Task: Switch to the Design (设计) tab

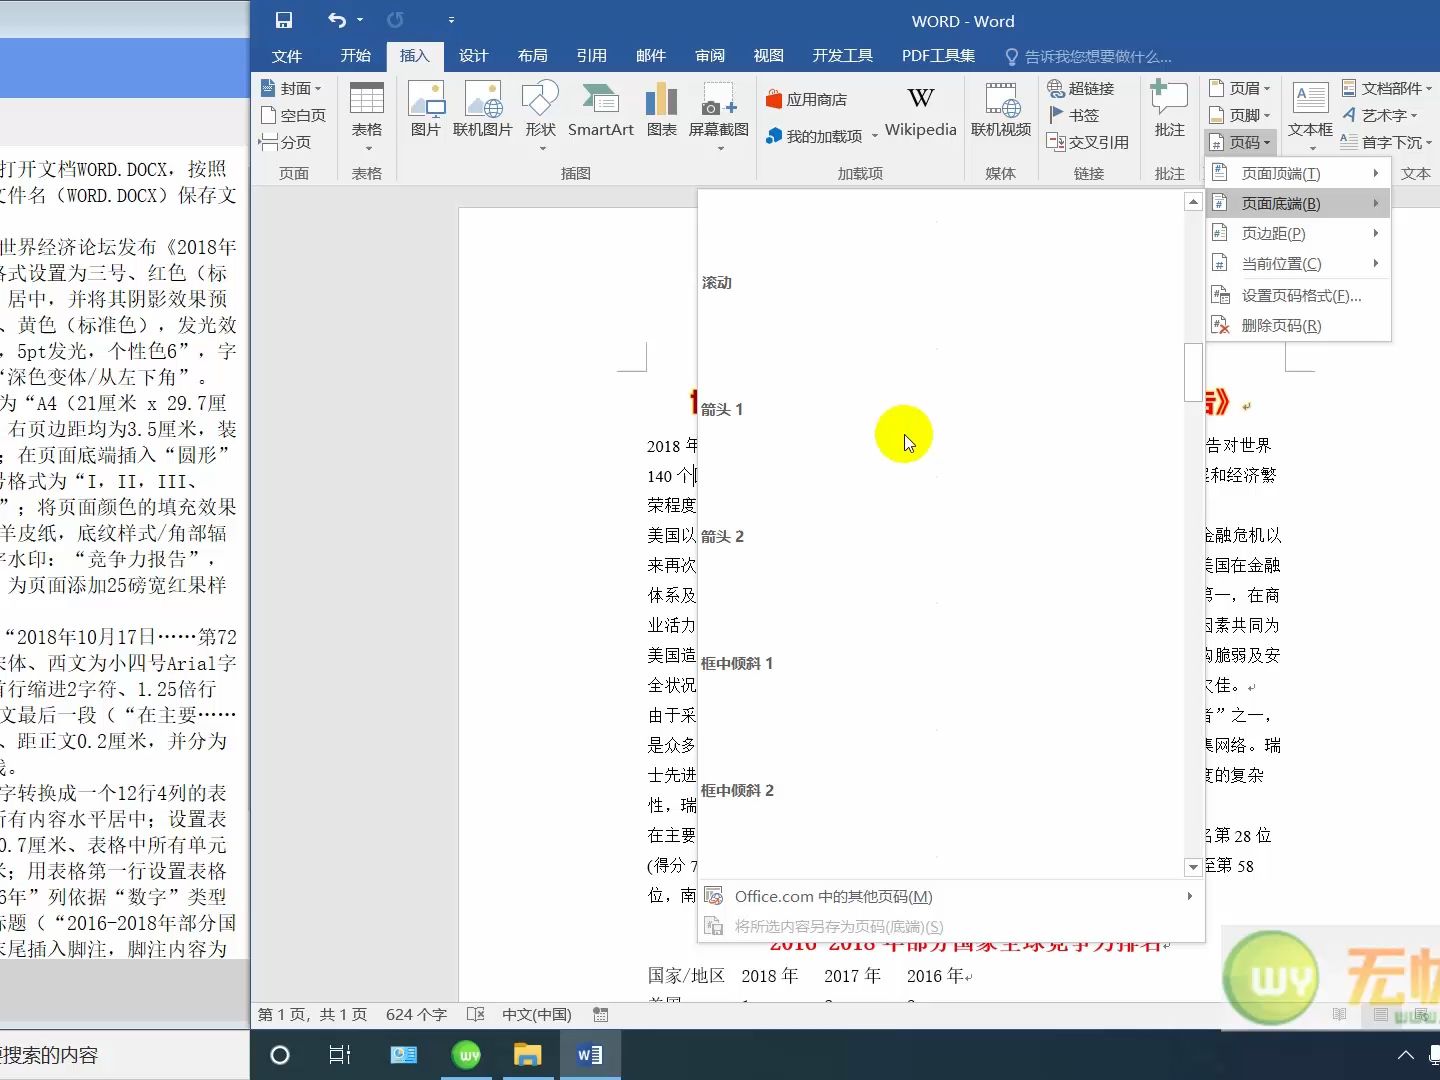Action: [x=473, y=56]
